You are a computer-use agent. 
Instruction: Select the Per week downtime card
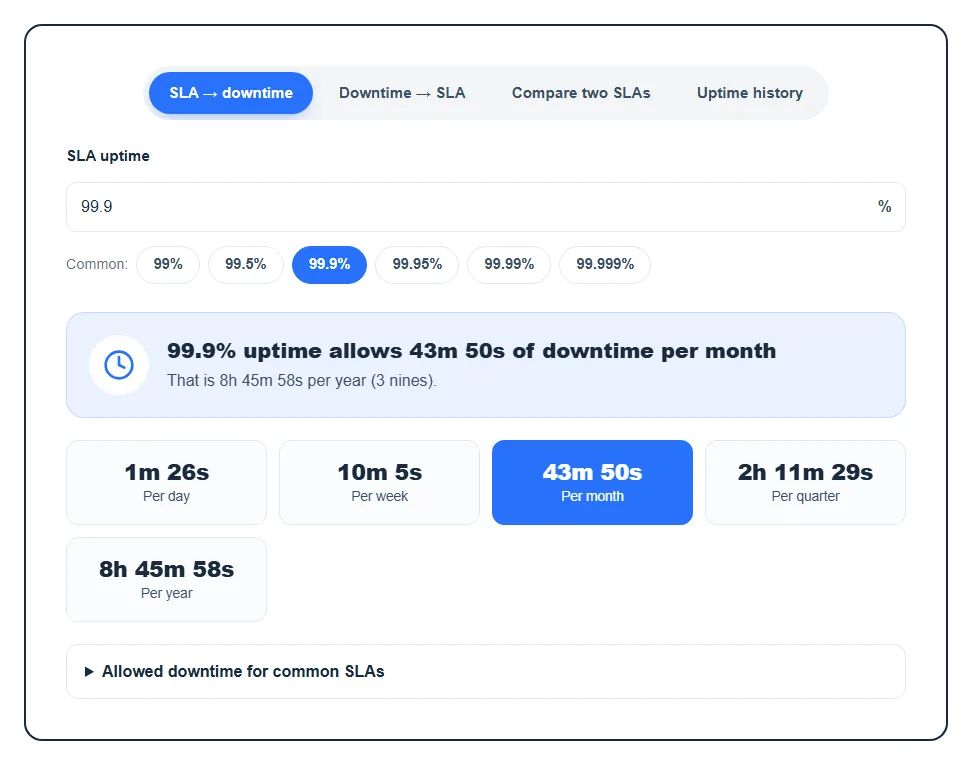[379, 483]
